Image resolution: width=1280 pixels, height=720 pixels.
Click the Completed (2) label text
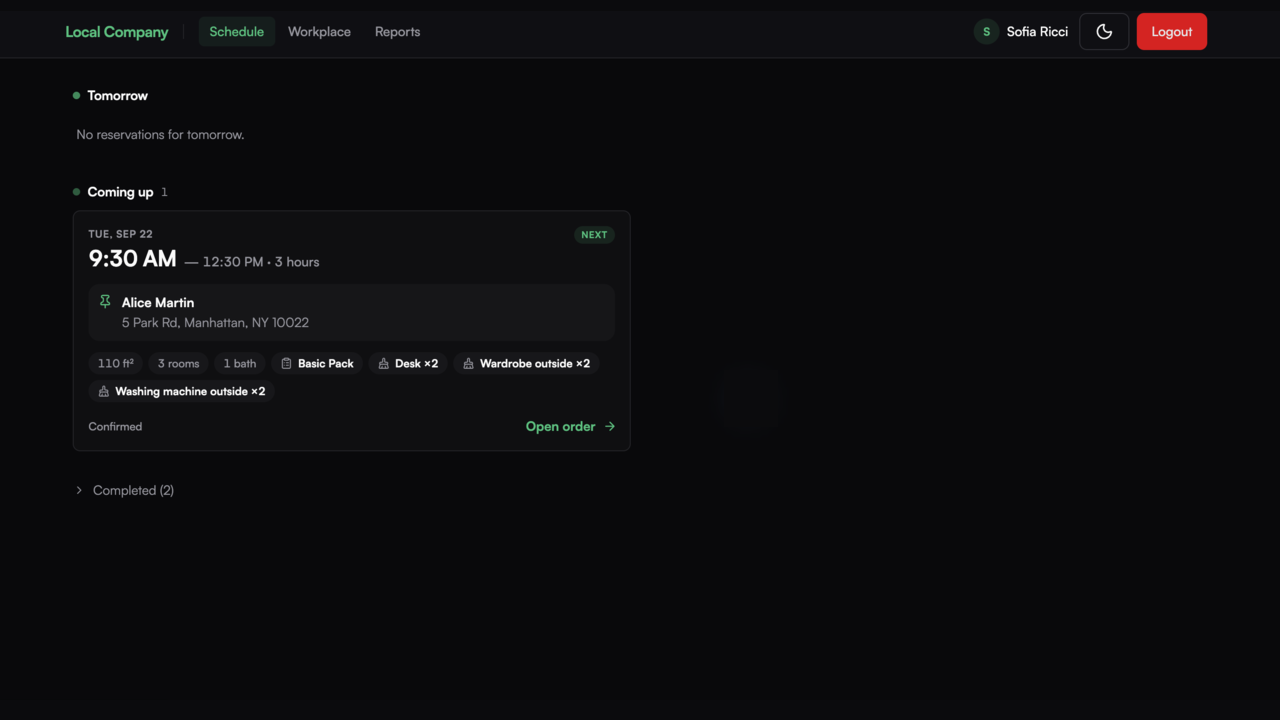(133, 490)
